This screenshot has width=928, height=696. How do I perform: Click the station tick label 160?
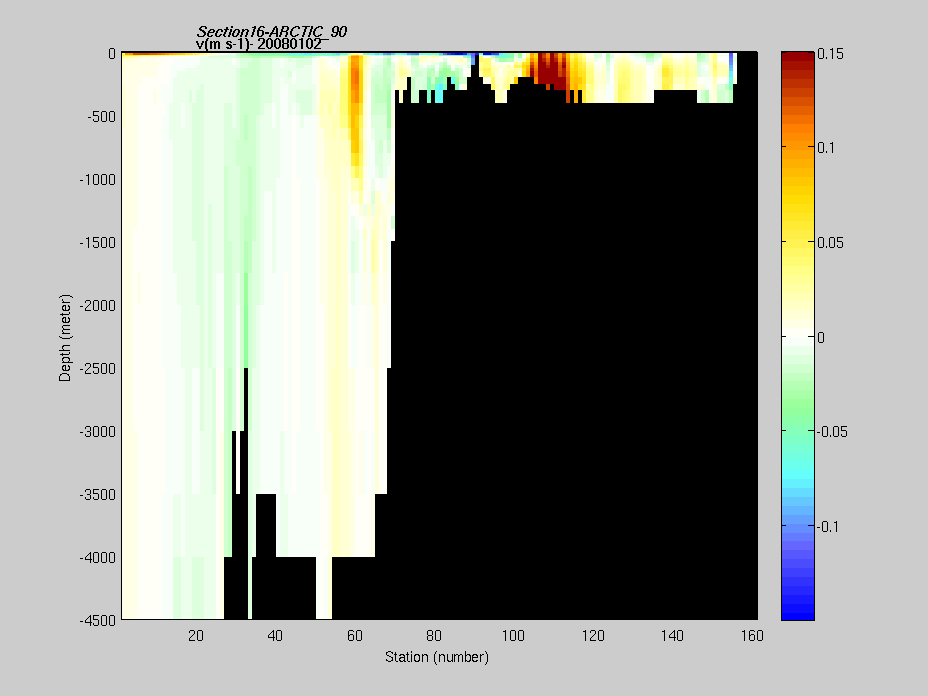[752, 636]
